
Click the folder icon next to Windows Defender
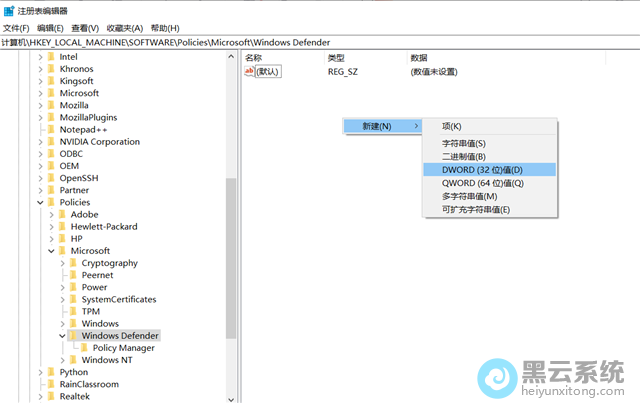[x=72, y=336]
